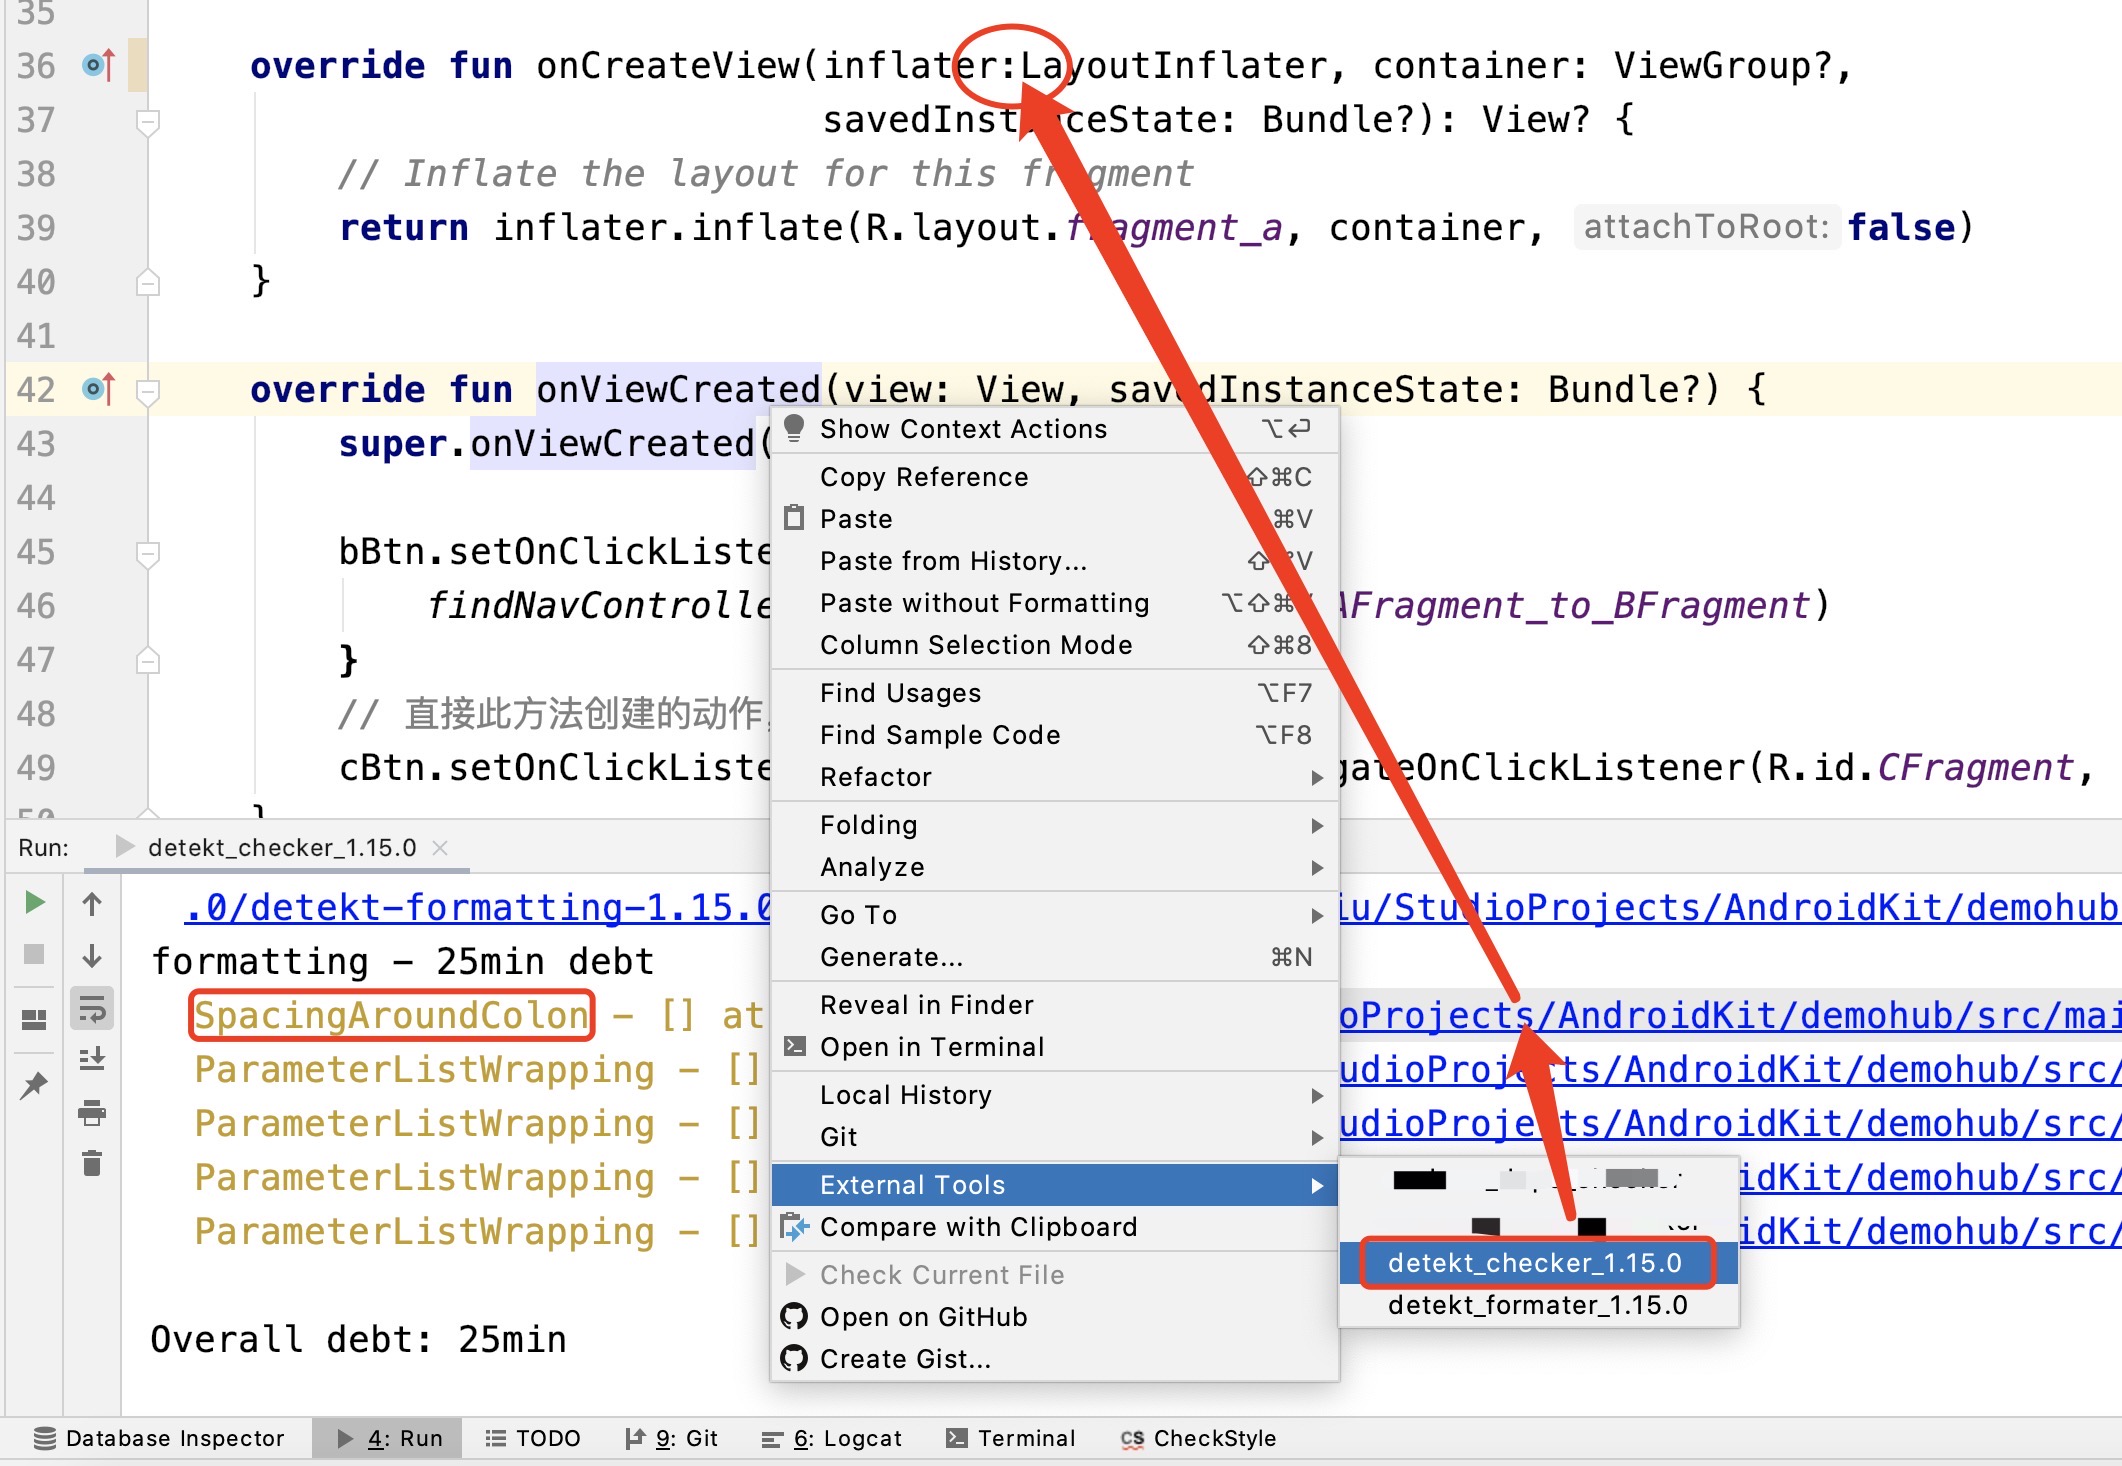Pin the Run tab using pin icon
2122x1466 pixels.
coord(34,1084)
